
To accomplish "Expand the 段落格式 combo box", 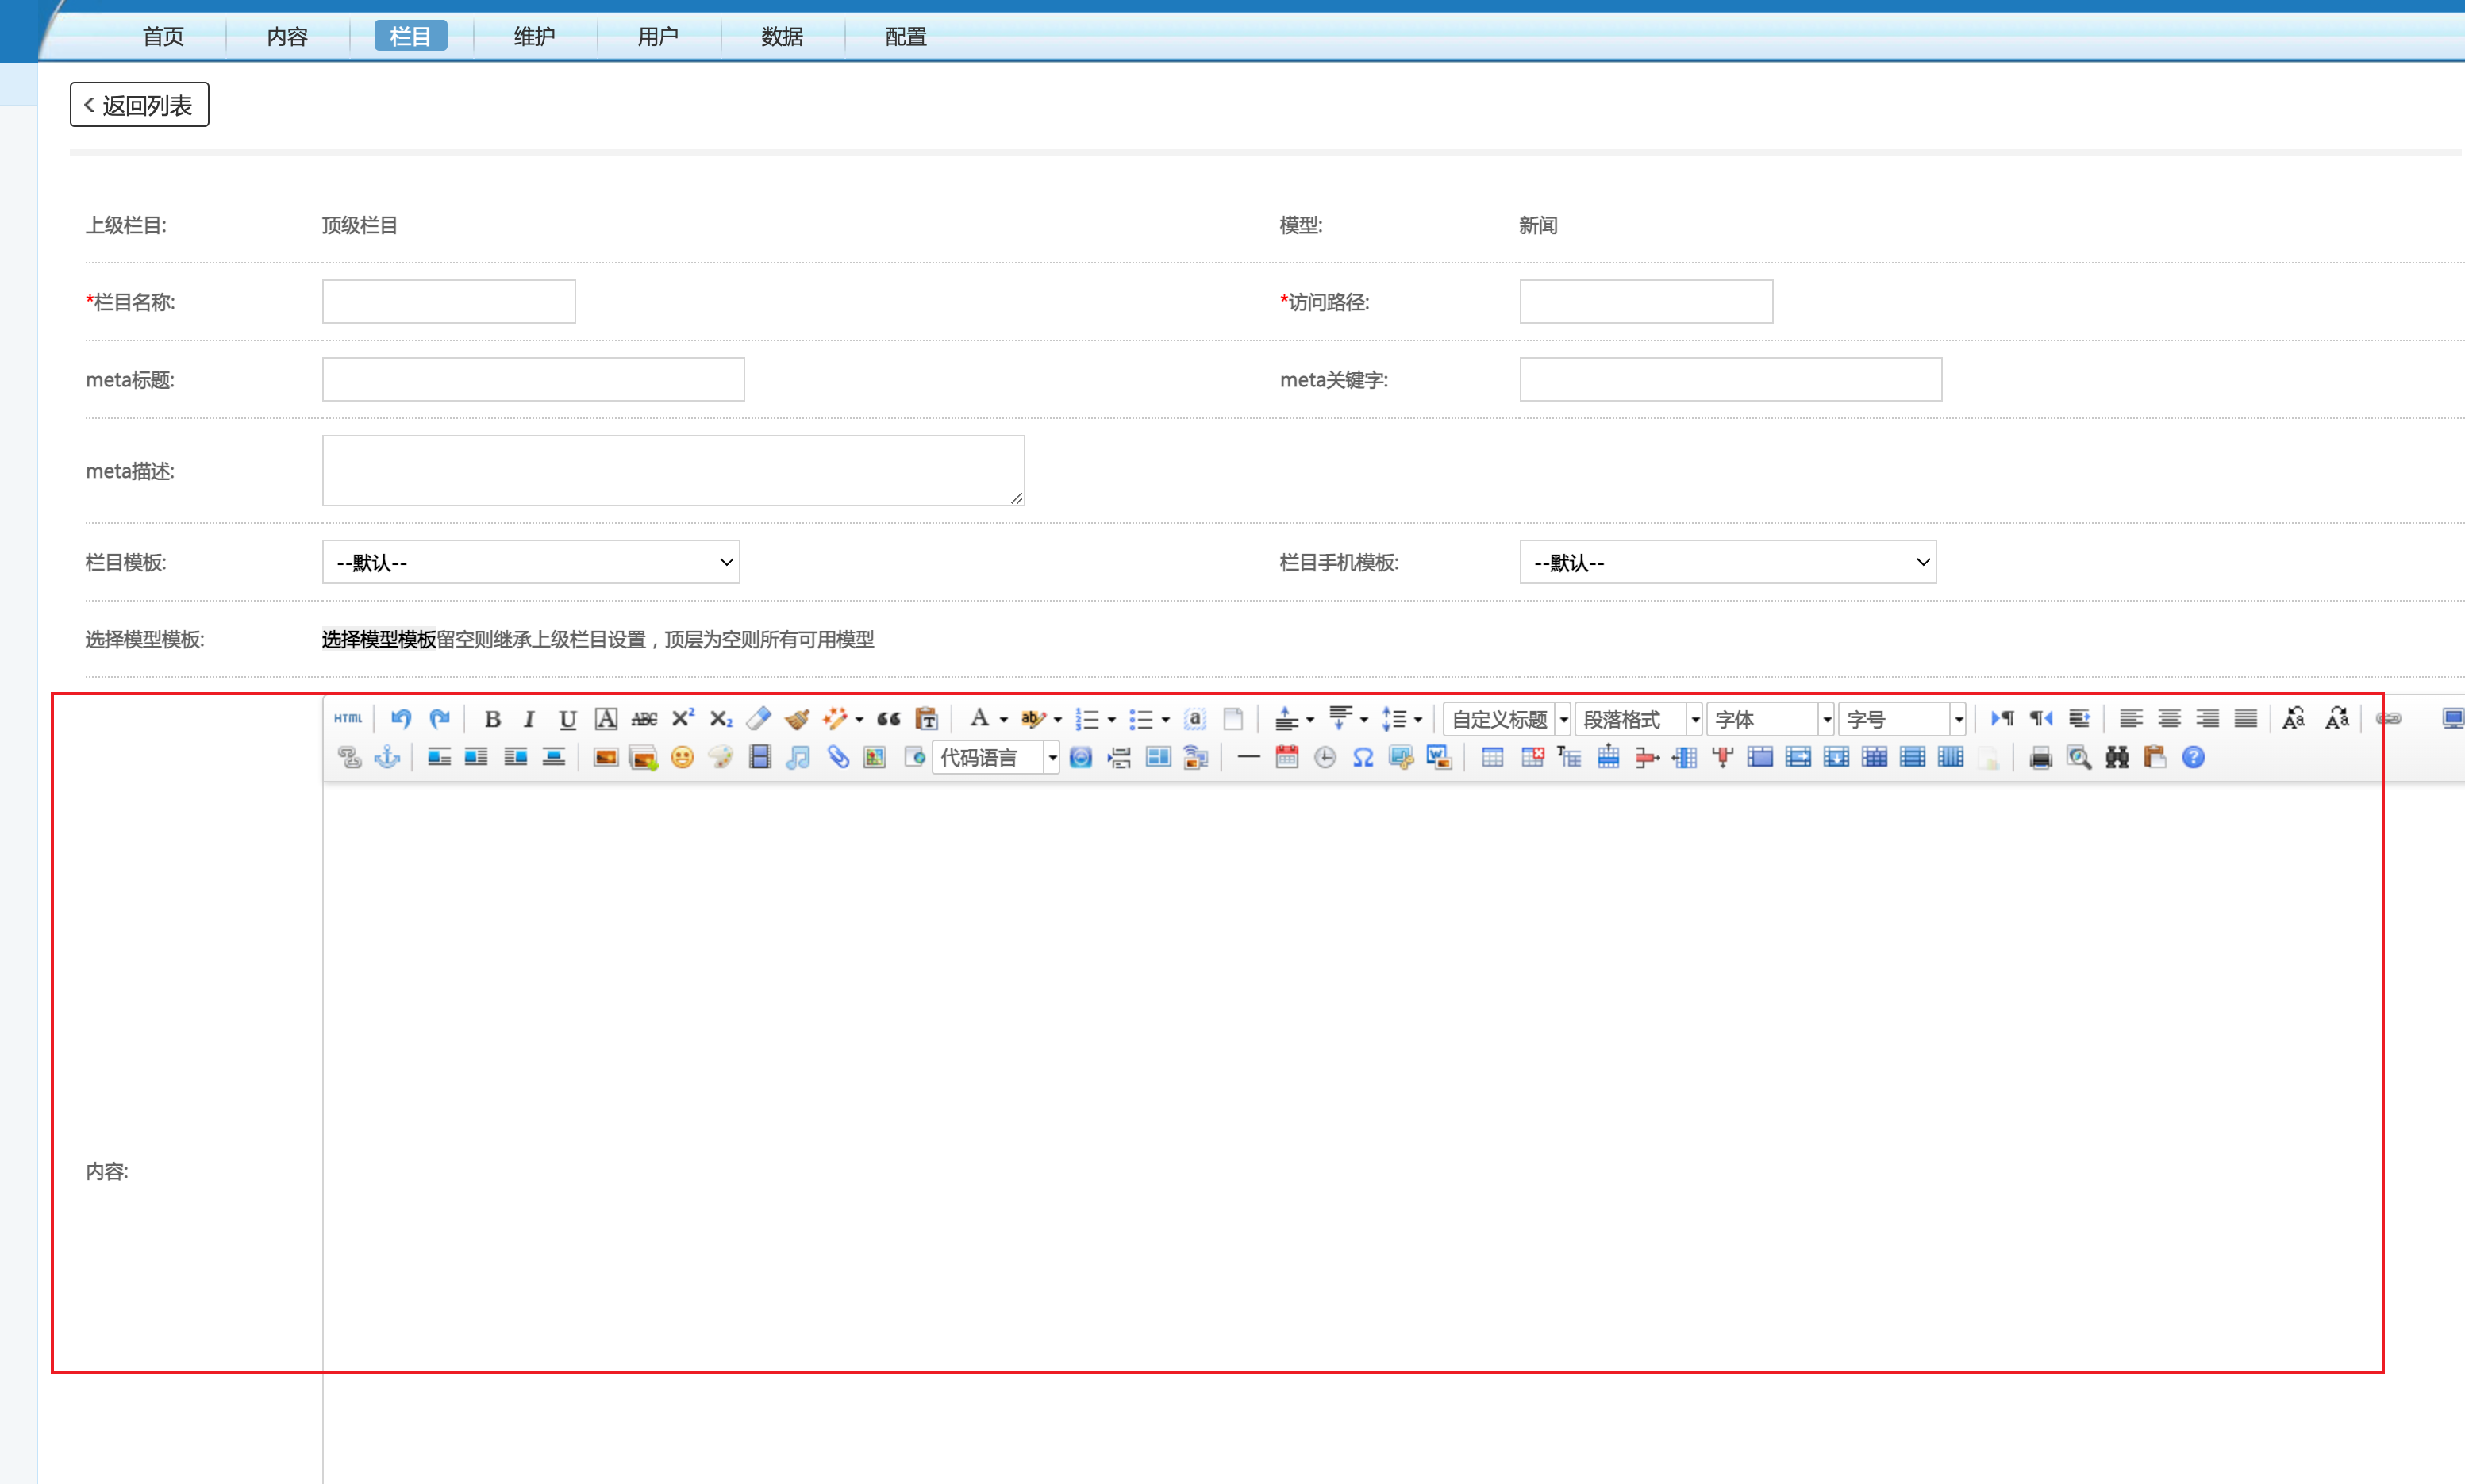I will tap(1694, 719).
